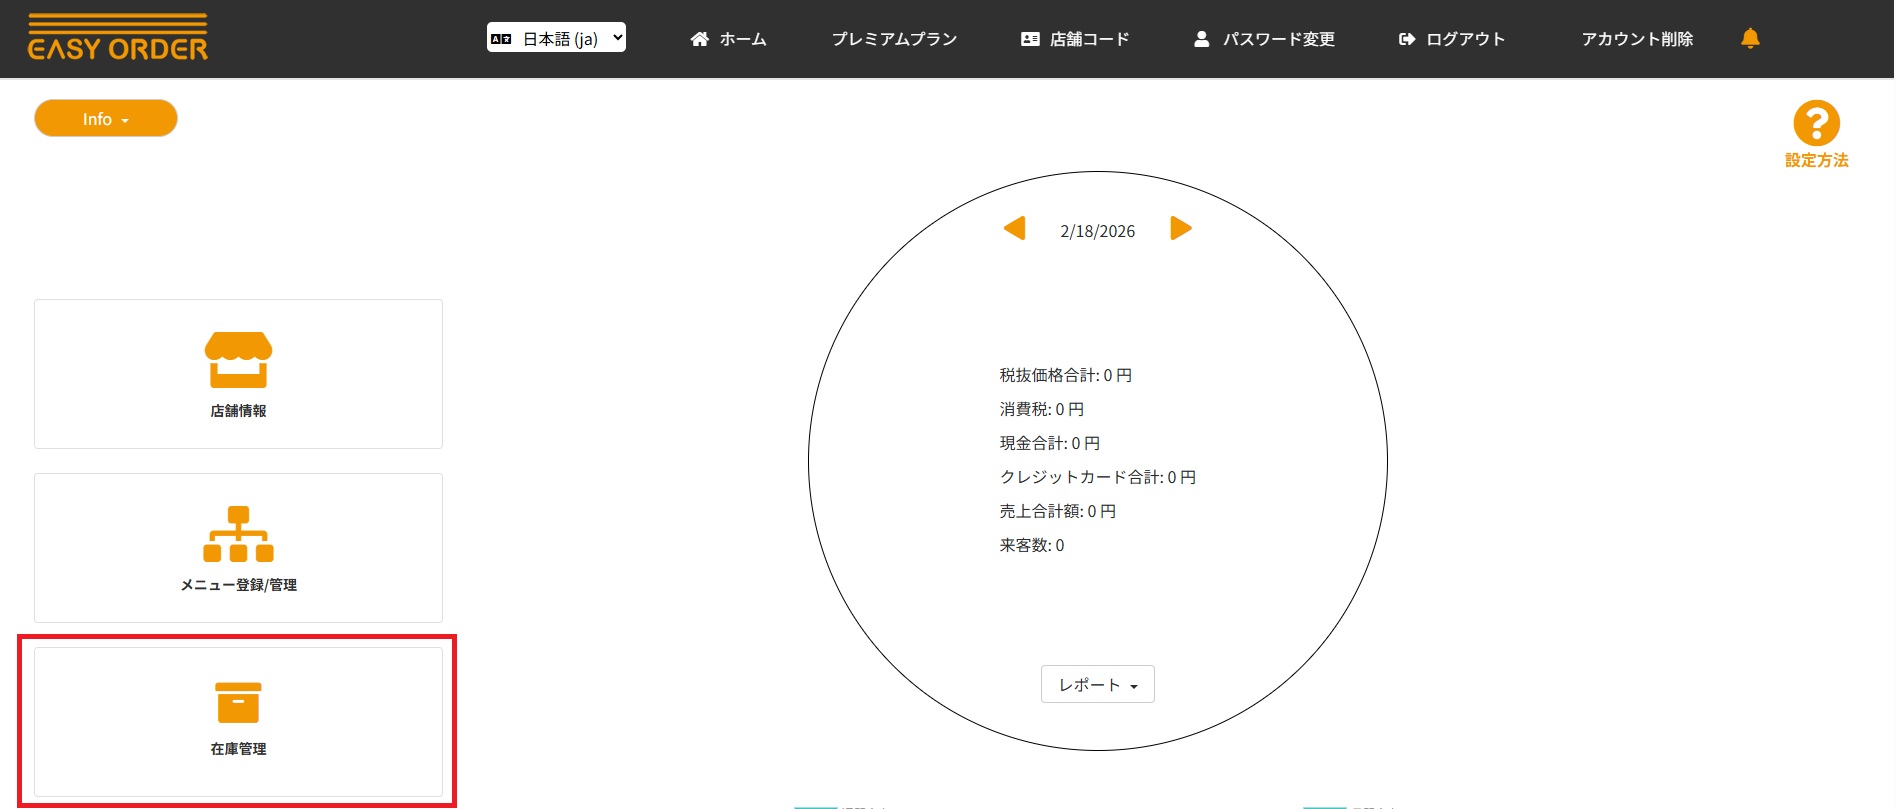This screenshot has height=809, width=1896.
Task: Open メニュー登録/管理 via the hierarchy icon
Action: point(238,534)
